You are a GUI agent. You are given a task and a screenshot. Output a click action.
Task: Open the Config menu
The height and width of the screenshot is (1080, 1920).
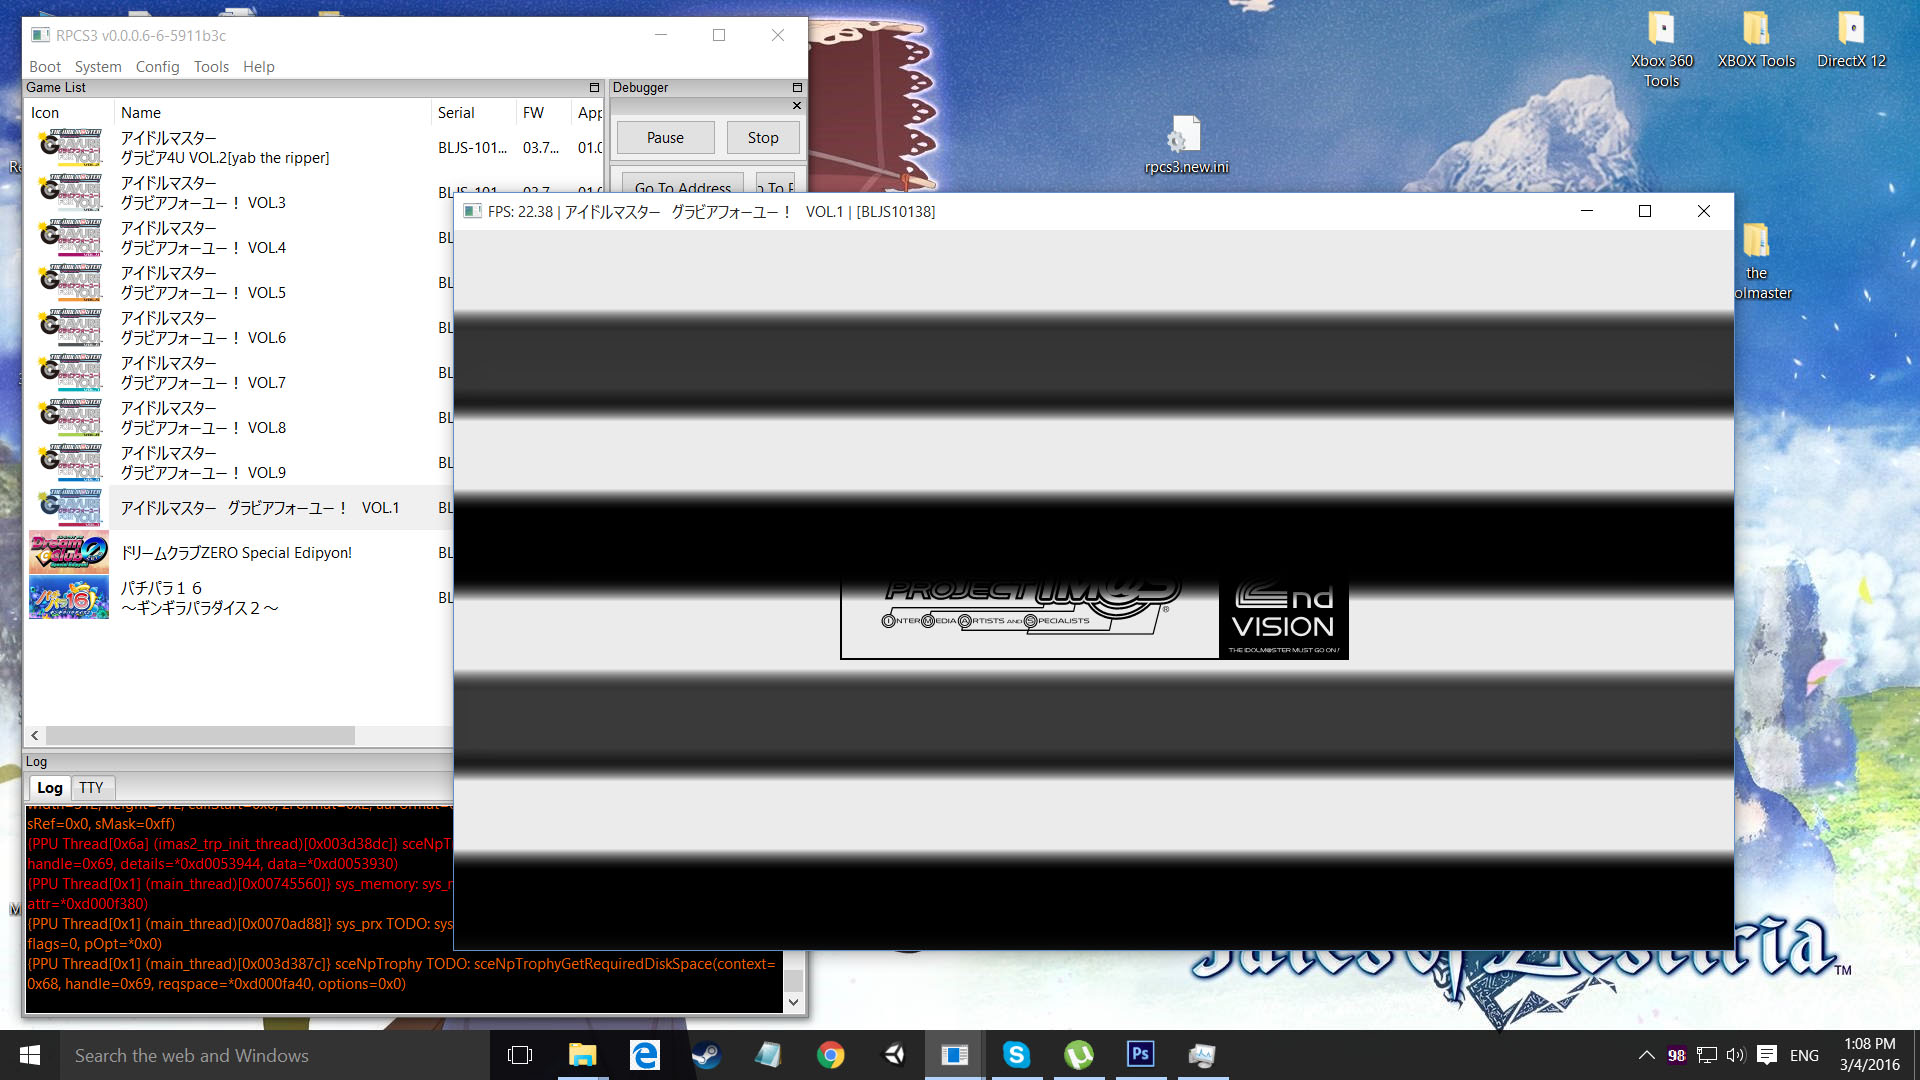coord(157,67)
